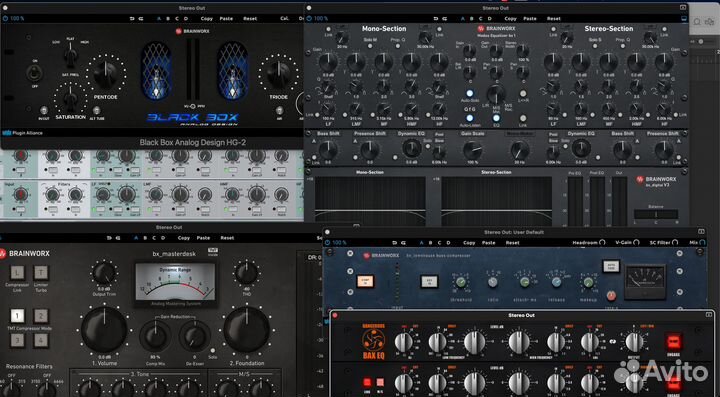
Task: Select TMT Compressor Mode 3 in bx_masterdesk
Action: [x=17, y=340]
